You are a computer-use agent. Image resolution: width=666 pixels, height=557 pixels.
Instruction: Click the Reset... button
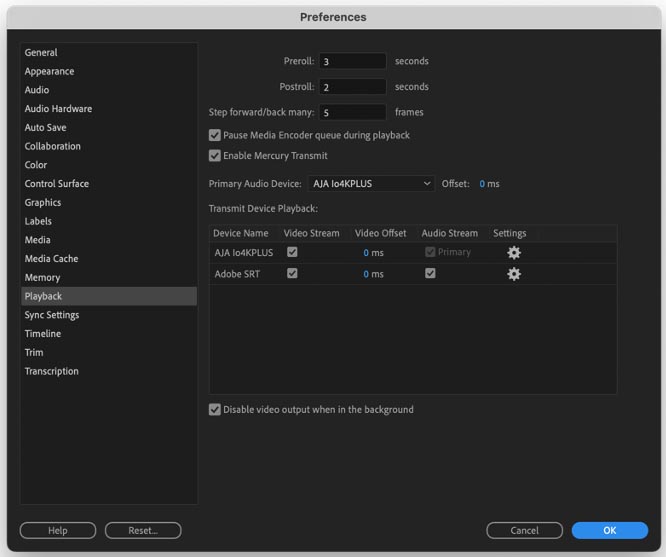coord(143,530)
